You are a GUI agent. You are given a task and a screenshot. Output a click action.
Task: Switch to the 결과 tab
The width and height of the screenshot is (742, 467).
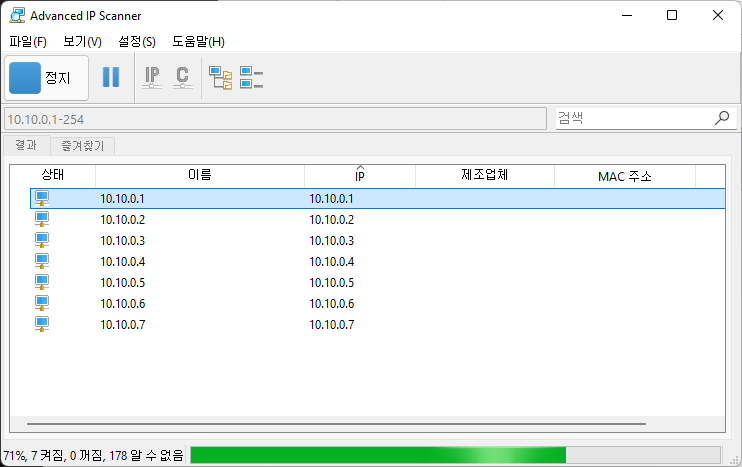click(x=26, y=145)
